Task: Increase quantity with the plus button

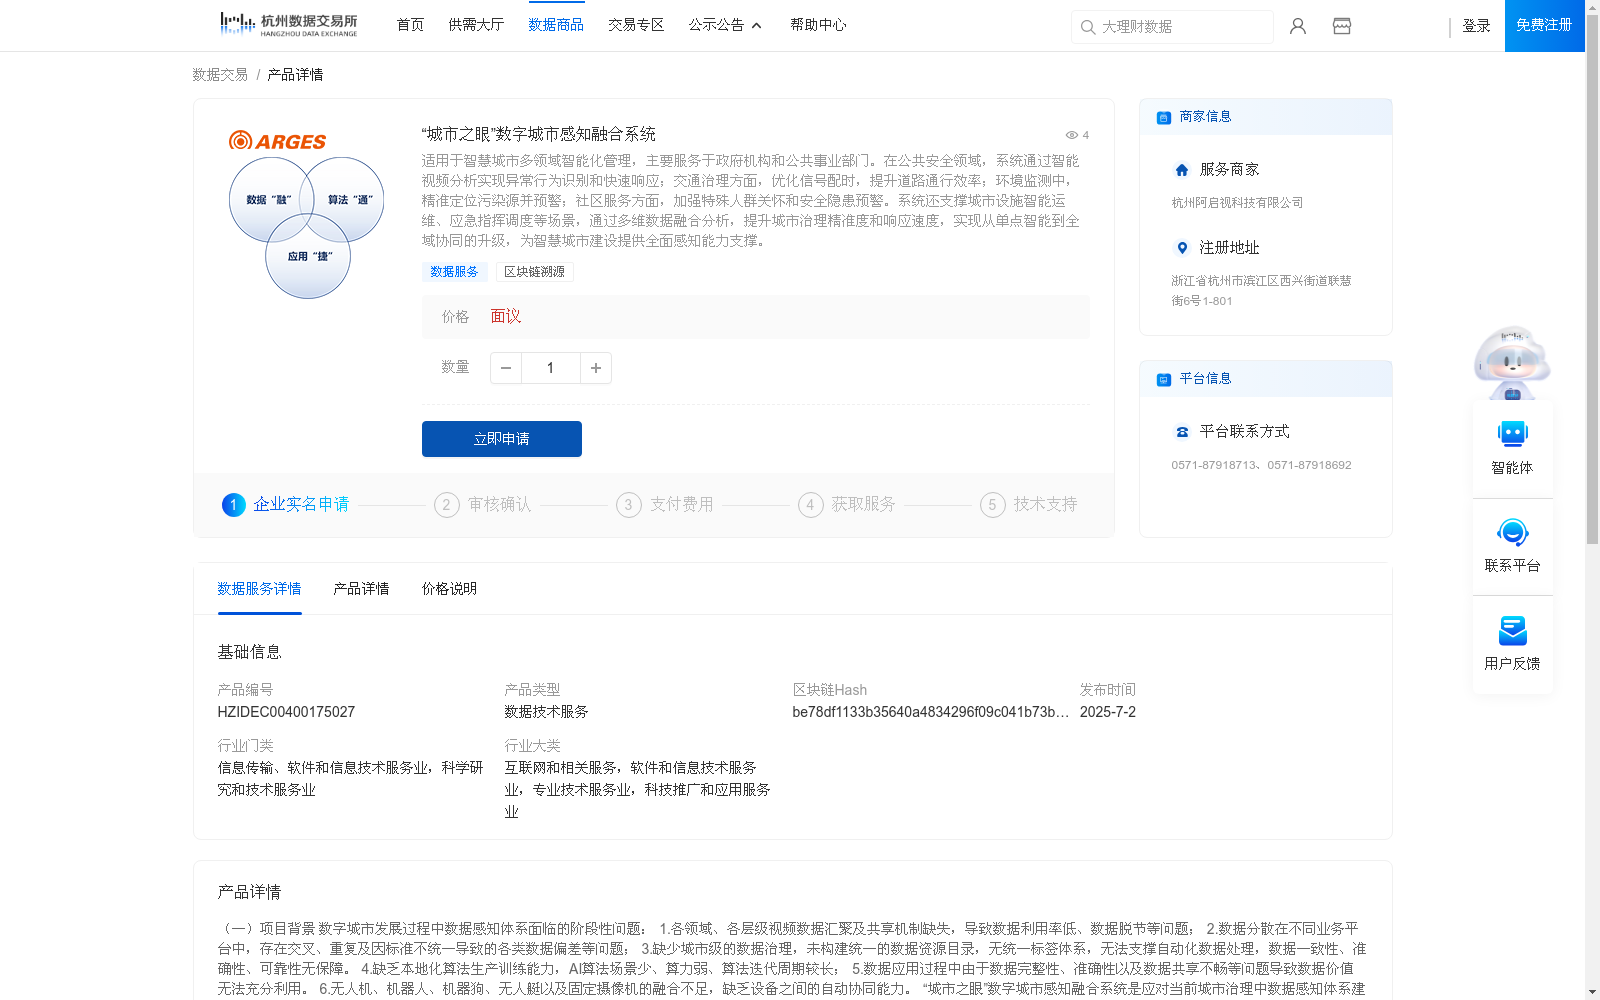Action: (596, 368)
